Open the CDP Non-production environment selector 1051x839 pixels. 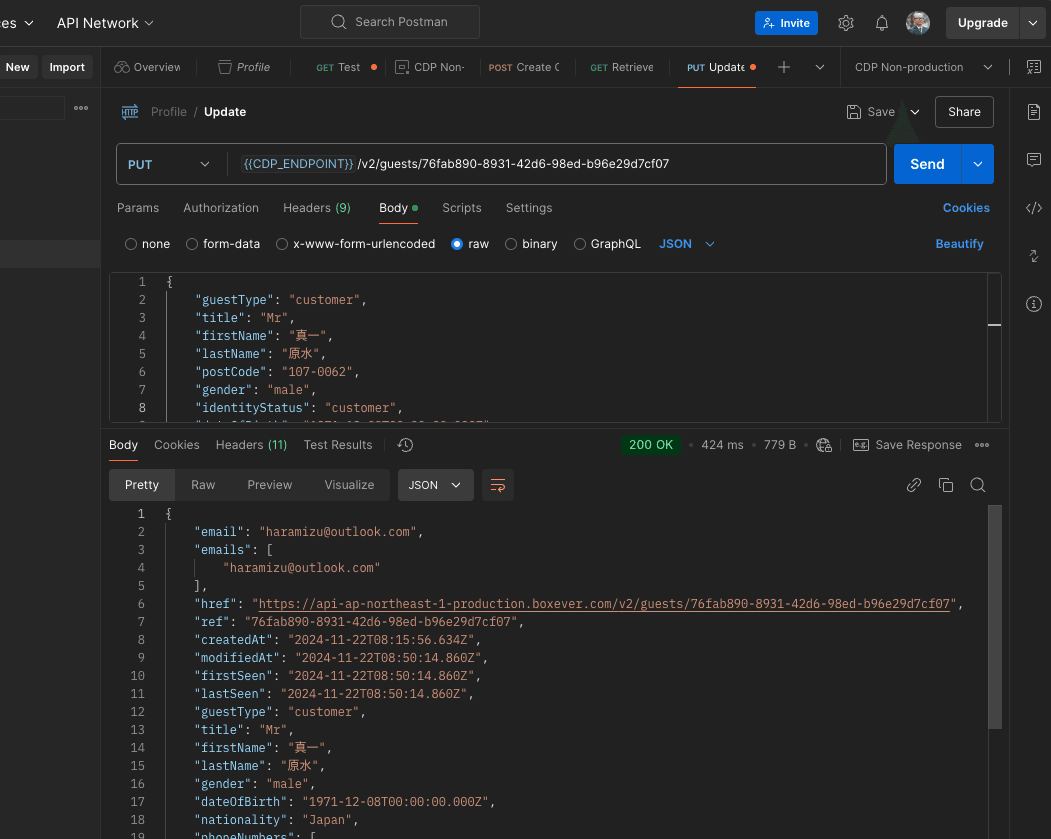pyautogui.click(x=919, y=67)
